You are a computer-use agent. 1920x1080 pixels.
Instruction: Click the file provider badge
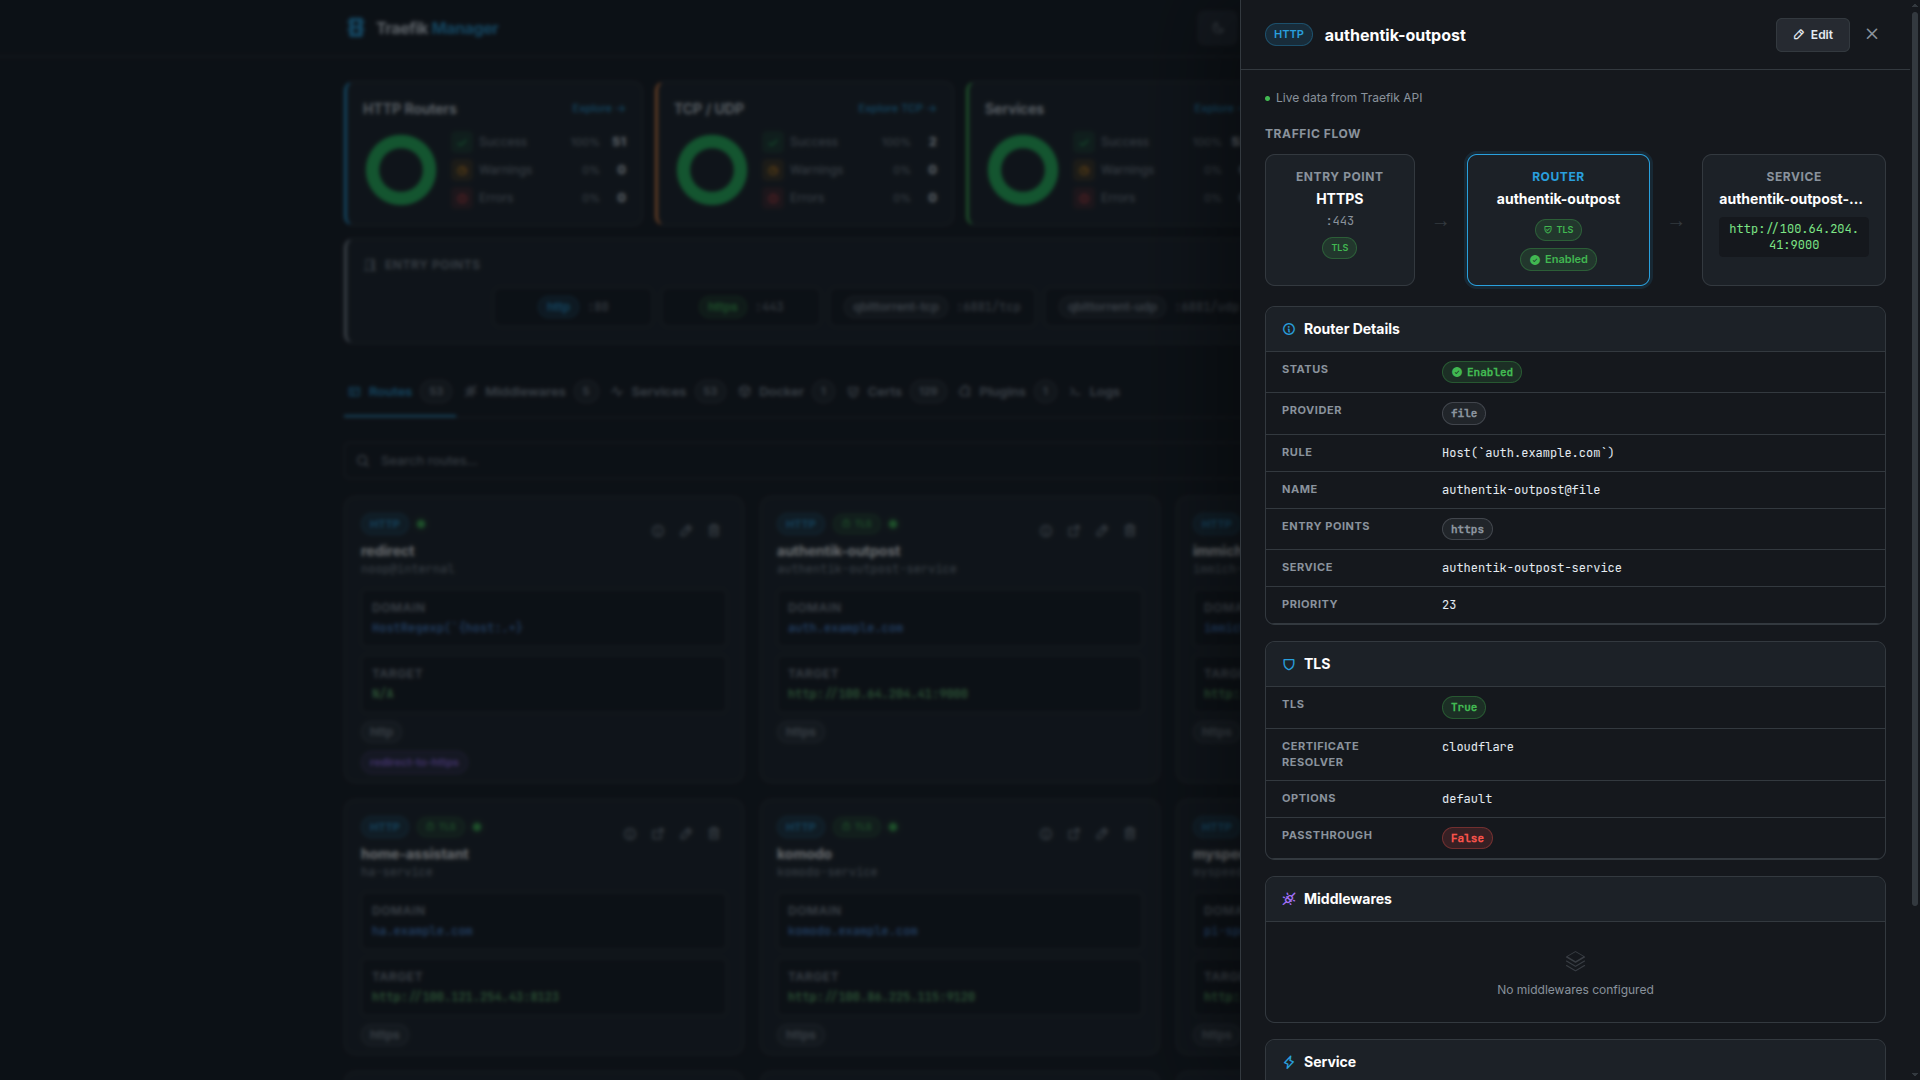[x=1463, y=413]
